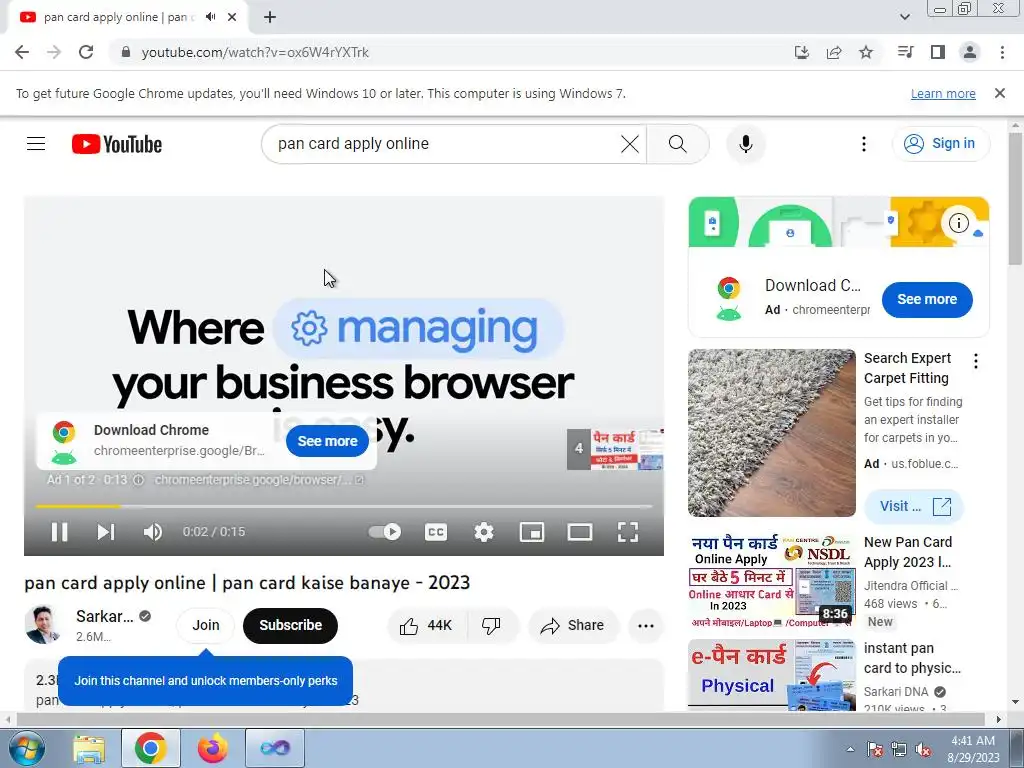Show hidden tray icons arrow

850,749
